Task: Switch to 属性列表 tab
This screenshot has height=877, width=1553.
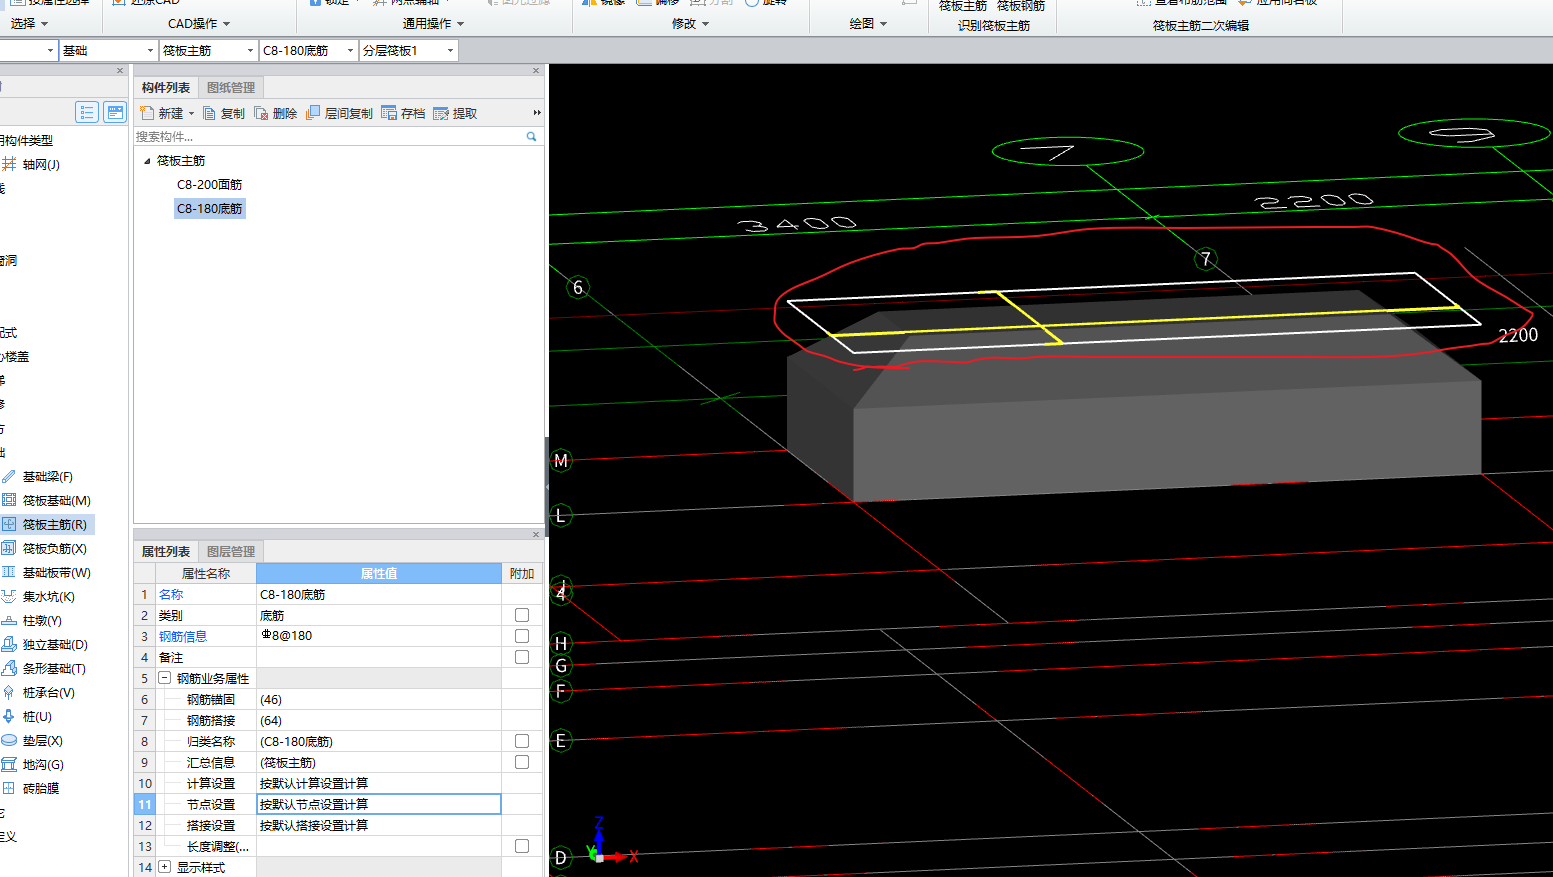Action: (x=166, y=552)
